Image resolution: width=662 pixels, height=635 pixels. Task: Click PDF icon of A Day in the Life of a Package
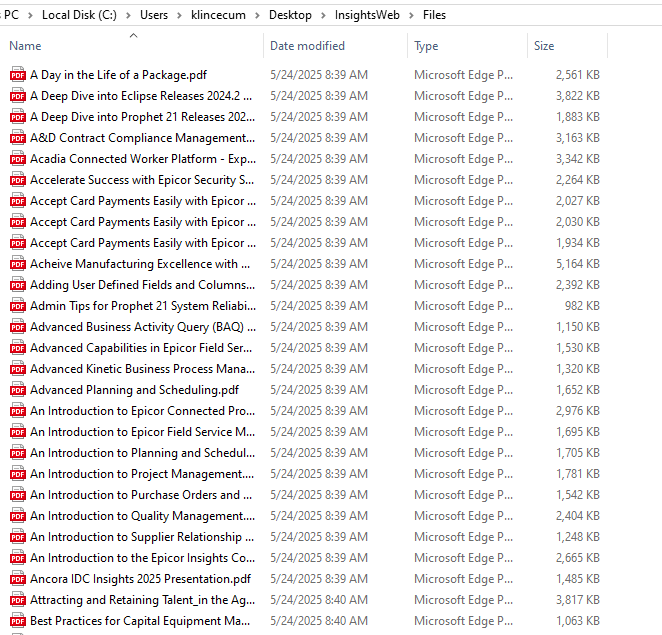click(18, 75)
